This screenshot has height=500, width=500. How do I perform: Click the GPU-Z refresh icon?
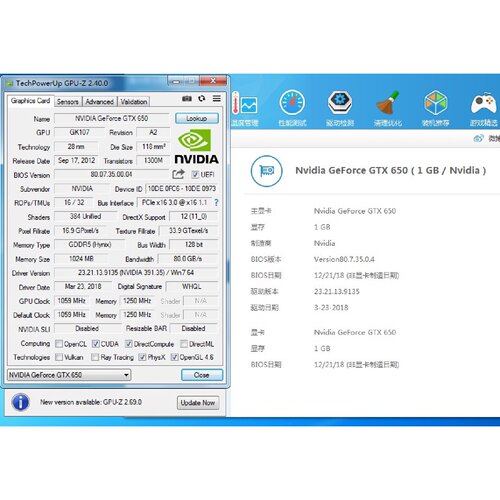pos(202,99)
